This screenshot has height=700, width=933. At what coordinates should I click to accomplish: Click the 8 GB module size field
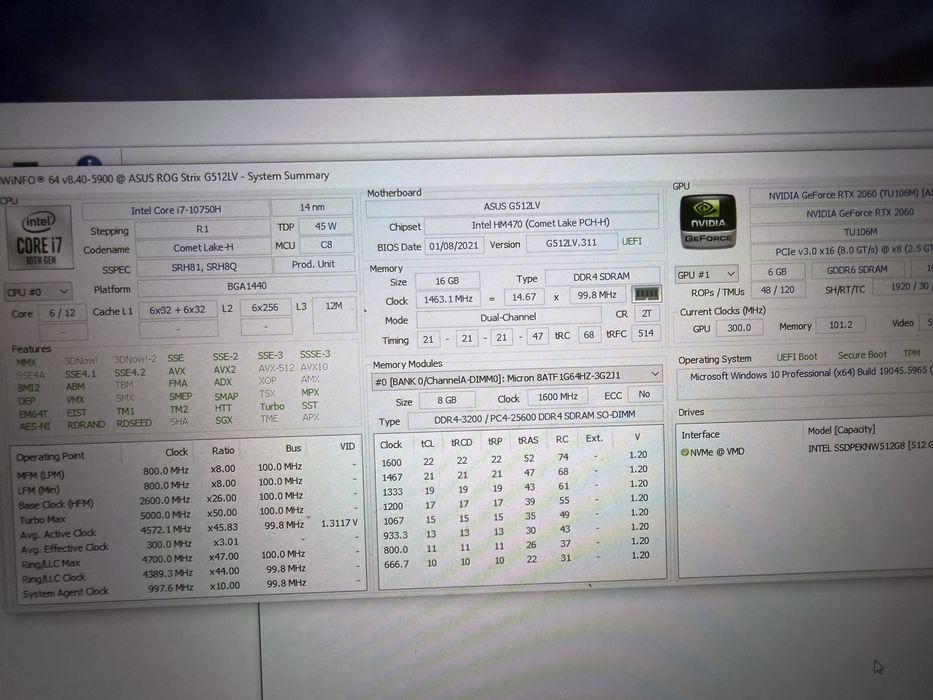pos(447,400)
